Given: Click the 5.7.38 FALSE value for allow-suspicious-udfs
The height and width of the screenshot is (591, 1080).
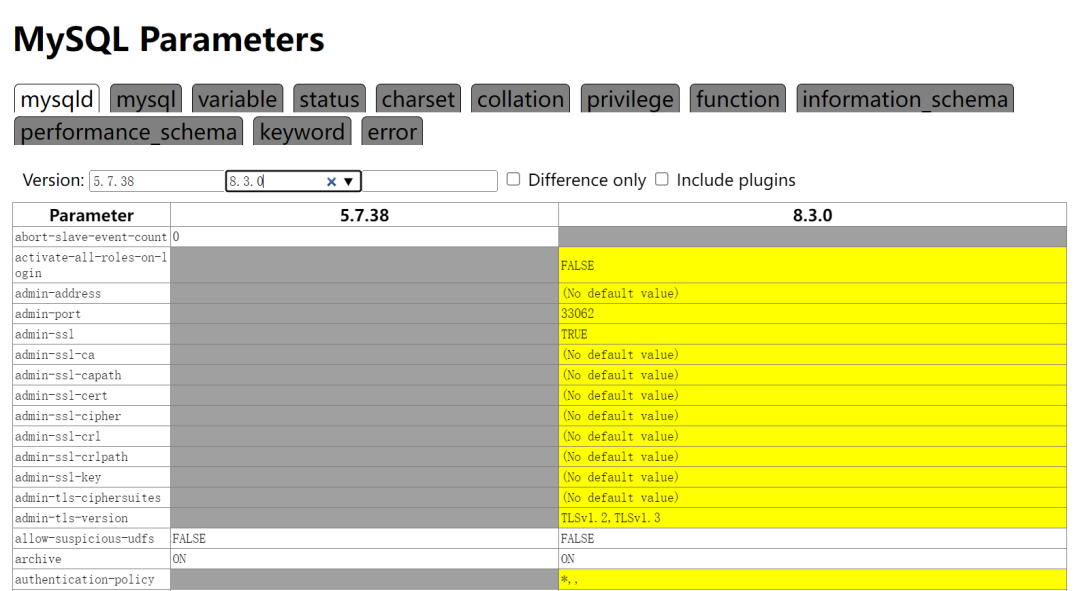Looking at the screenshot, I should [189, 539].
